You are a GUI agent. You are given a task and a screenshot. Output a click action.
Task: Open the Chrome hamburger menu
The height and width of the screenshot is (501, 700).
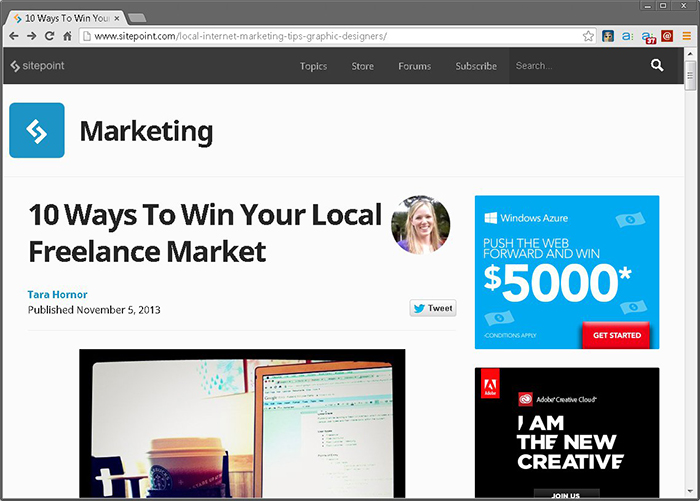pyautogui.click(x=687, y=36)
